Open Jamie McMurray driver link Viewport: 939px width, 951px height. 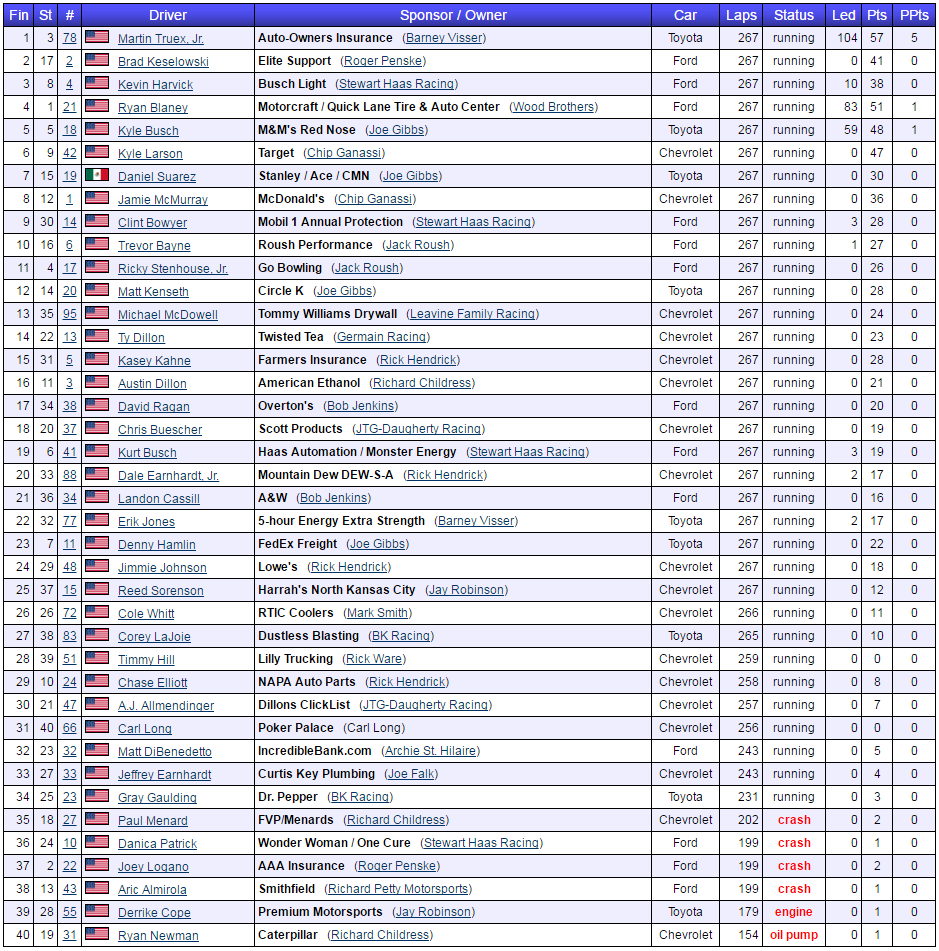coord(163,200)
